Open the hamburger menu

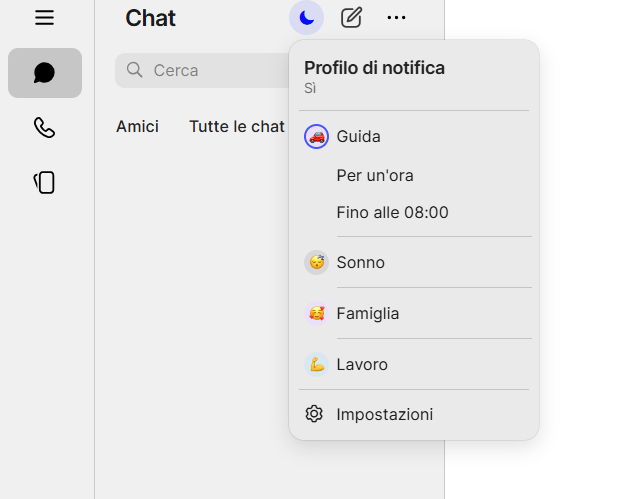click(x=44, y=18)
